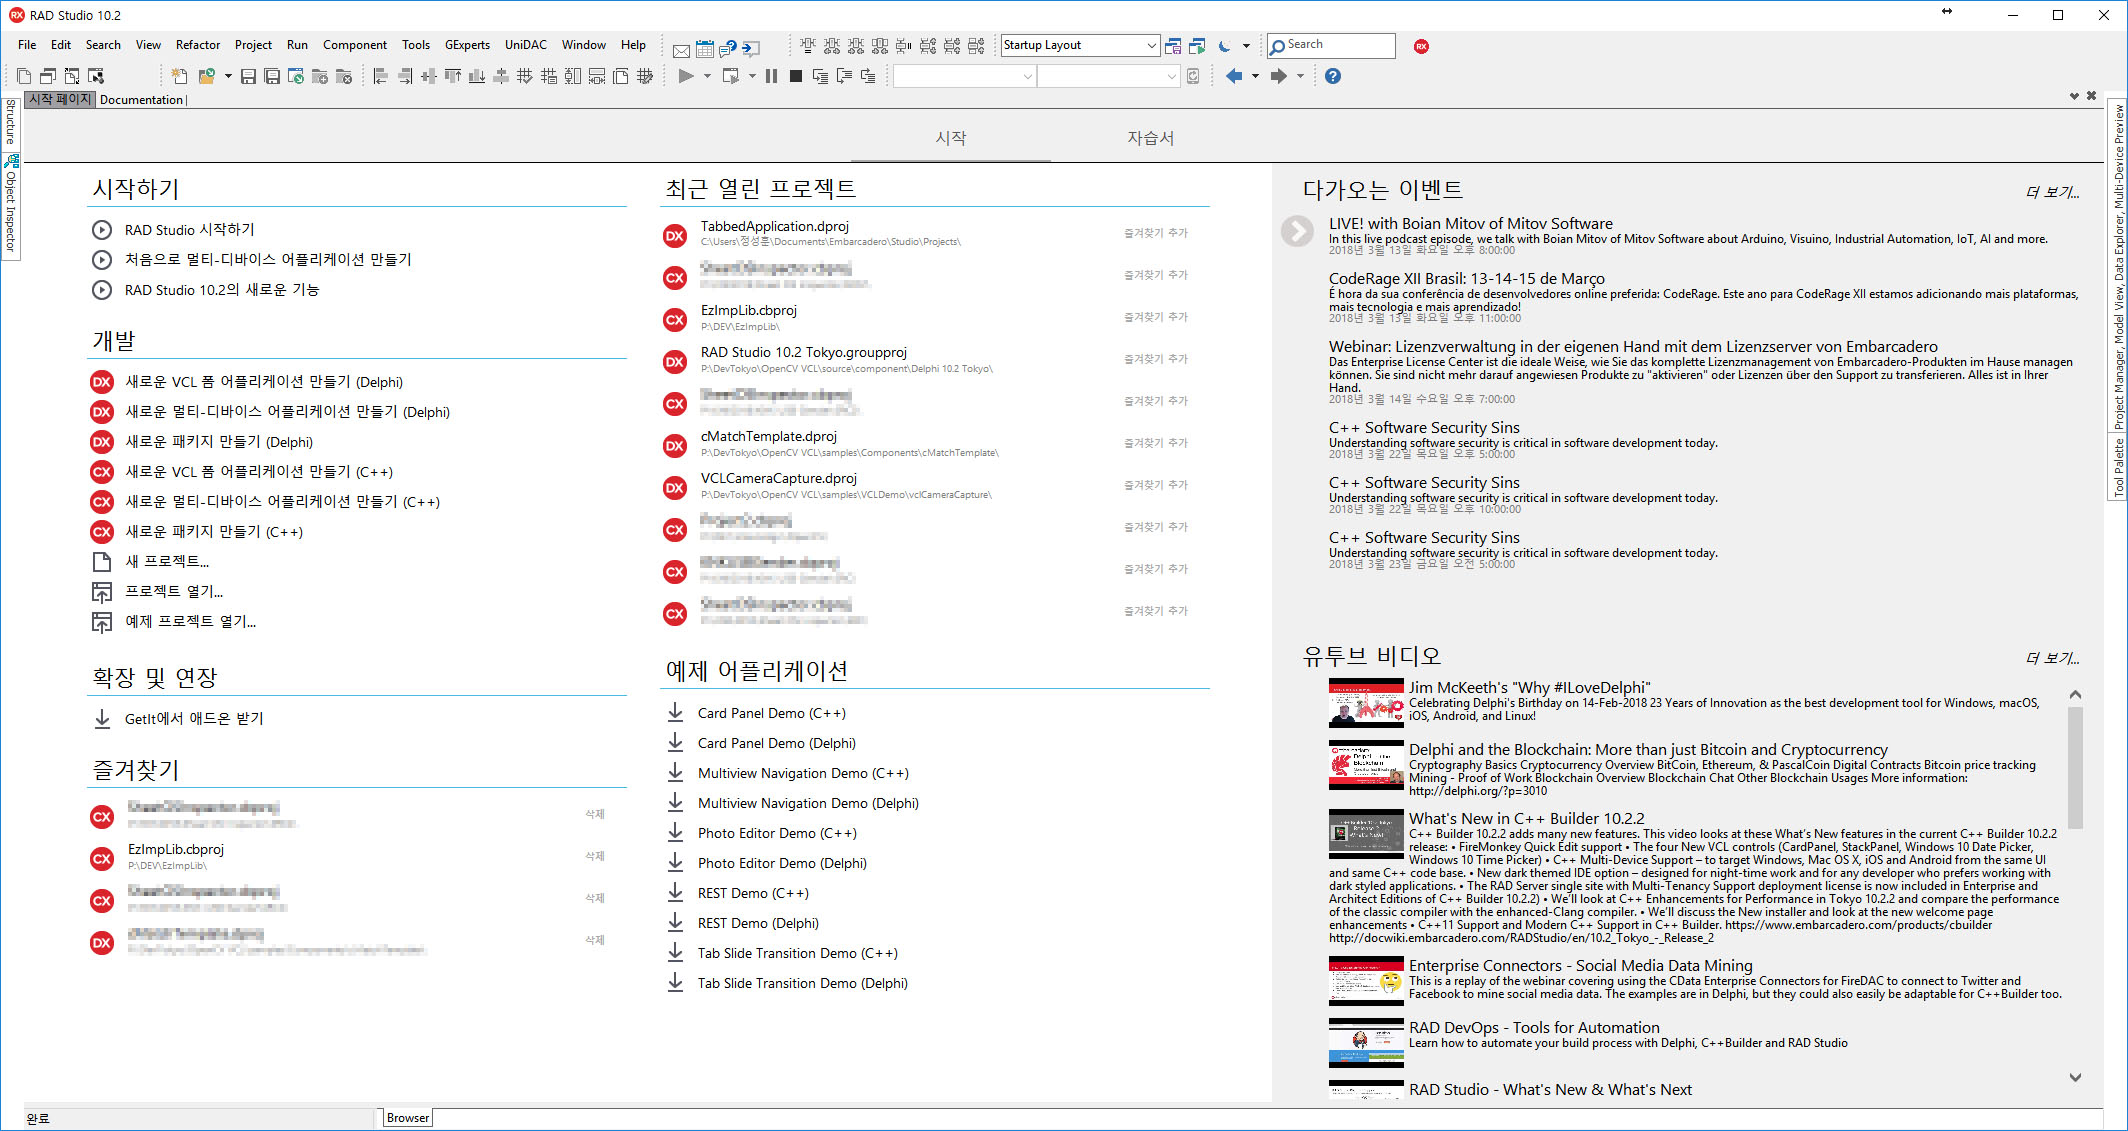Open the GExperts menu
The image size is (2128, 1131).
[467, 45]
